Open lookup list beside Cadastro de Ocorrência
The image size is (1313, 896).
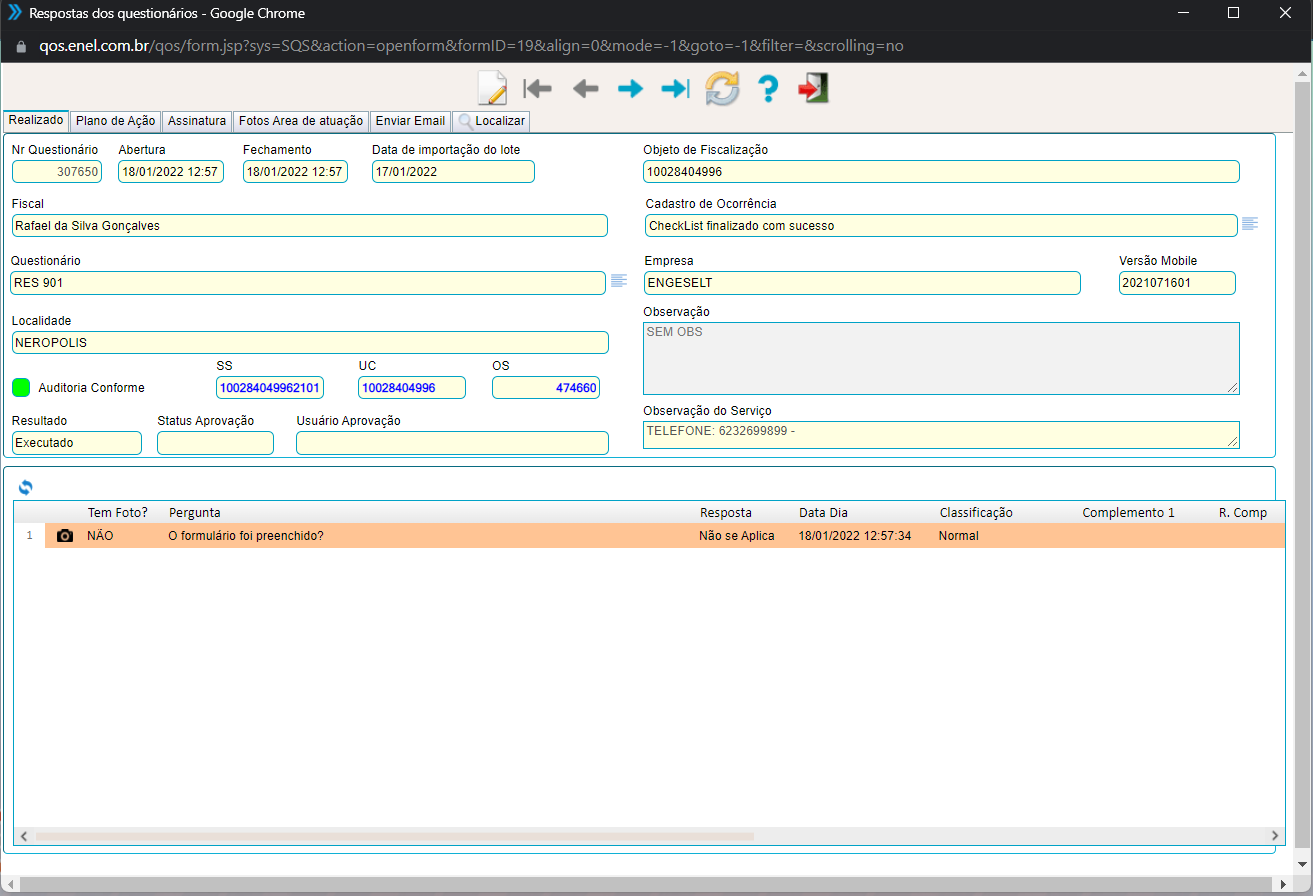pyautogui.click(x=1250, y=224)
